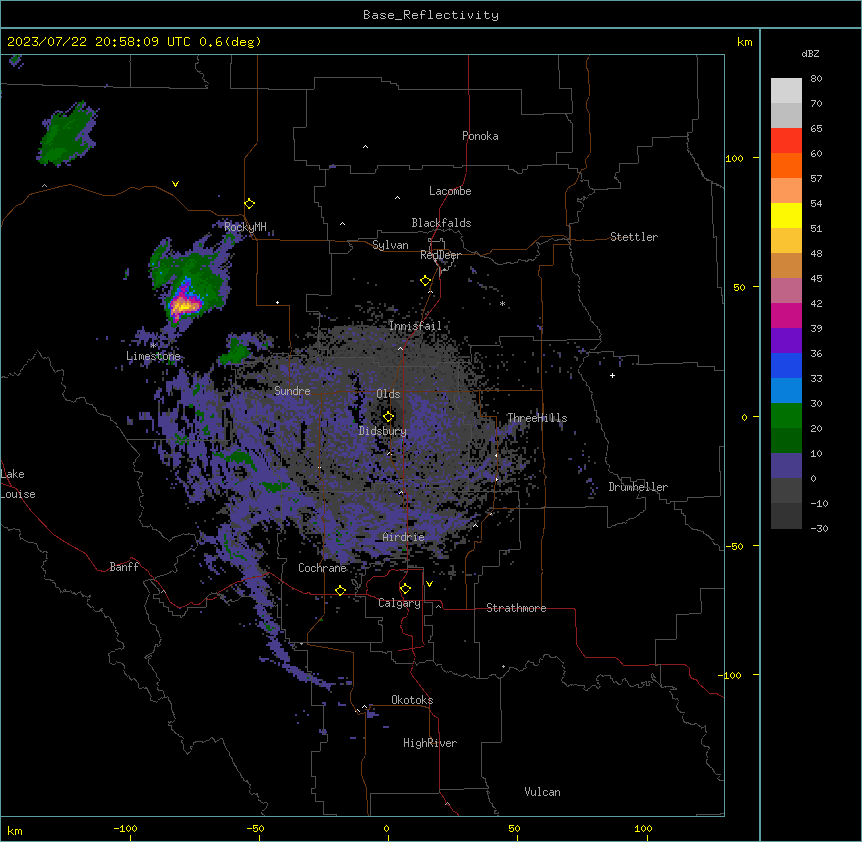Image resolution: width=862 pixels, height=842 pixels.
Task: Click the ThreeHills city label
Action: tap(537, 418)
